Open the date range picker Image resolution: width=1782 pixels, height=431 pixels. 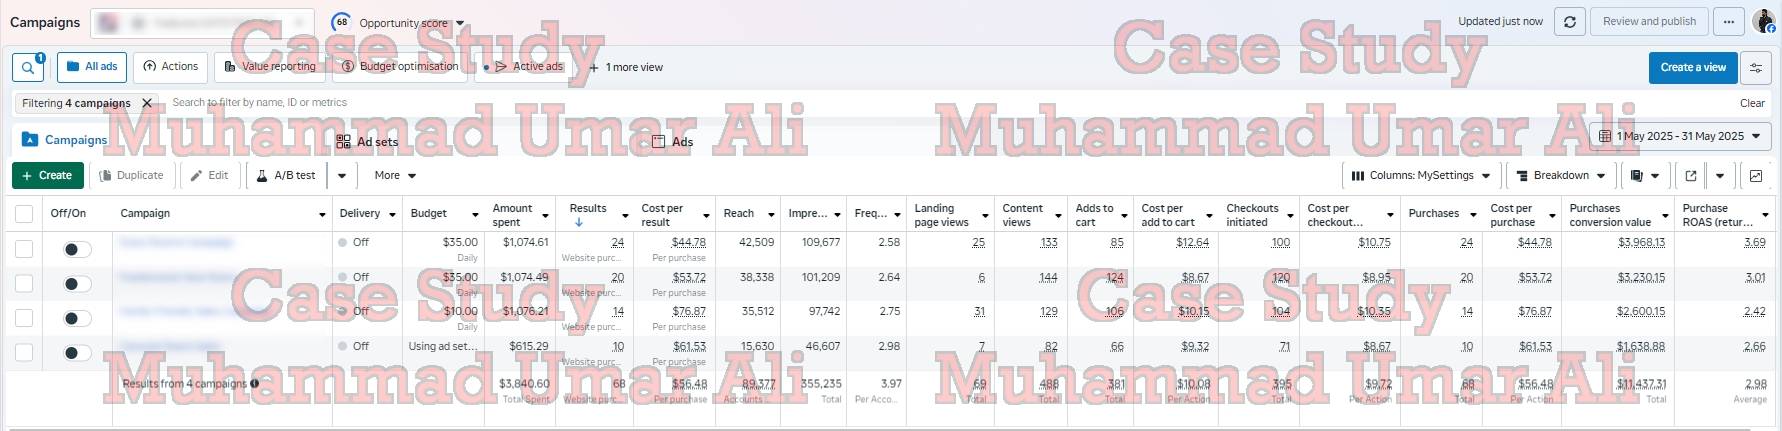pyautogui.click(x=1680, y=136)
